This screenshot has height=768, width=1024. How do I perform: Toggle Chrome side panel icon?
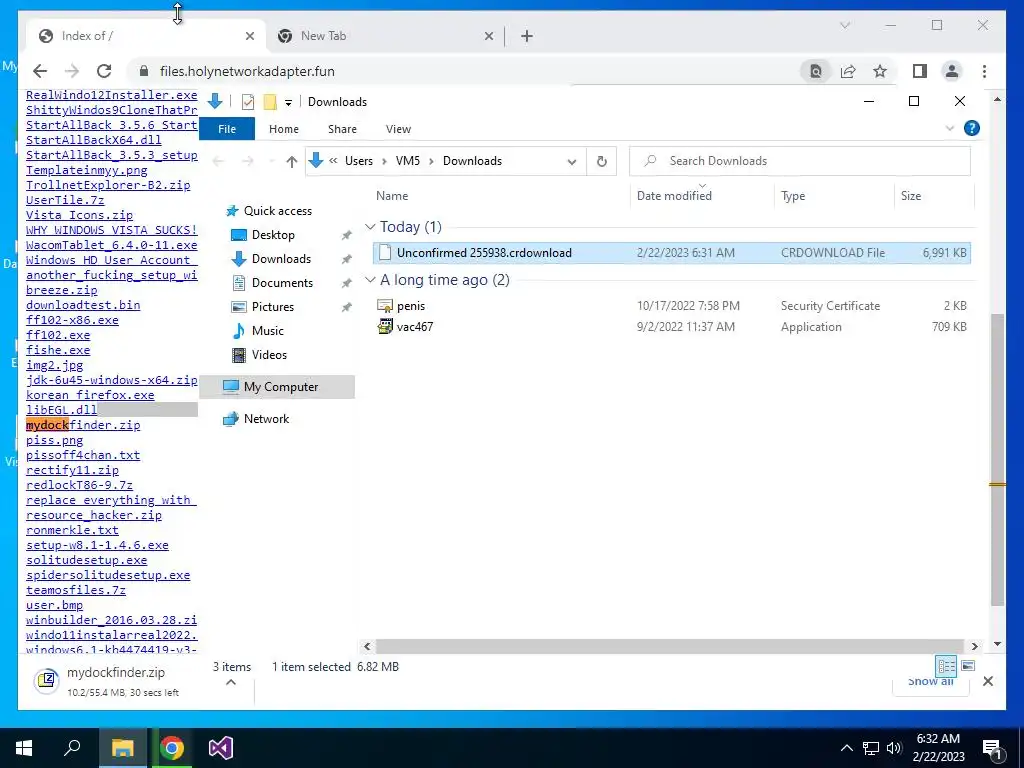pos(920,71)
